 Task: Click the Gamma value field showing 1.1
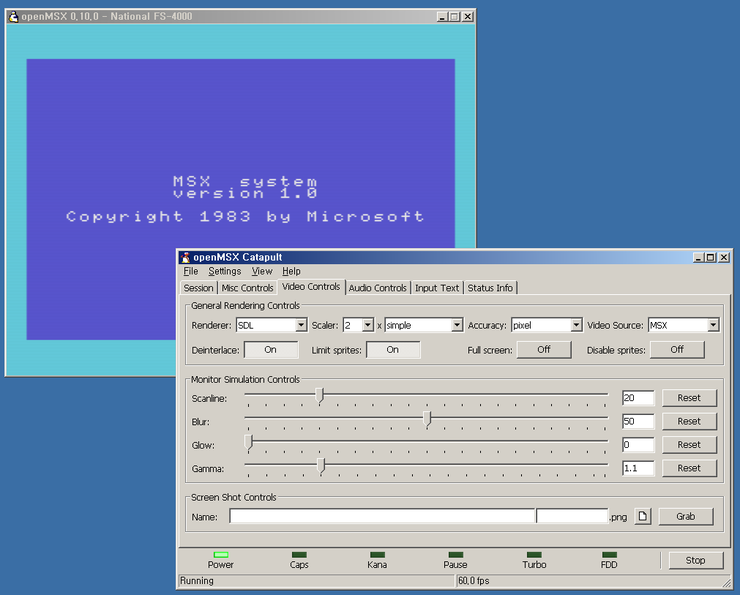tap(638, 468)
